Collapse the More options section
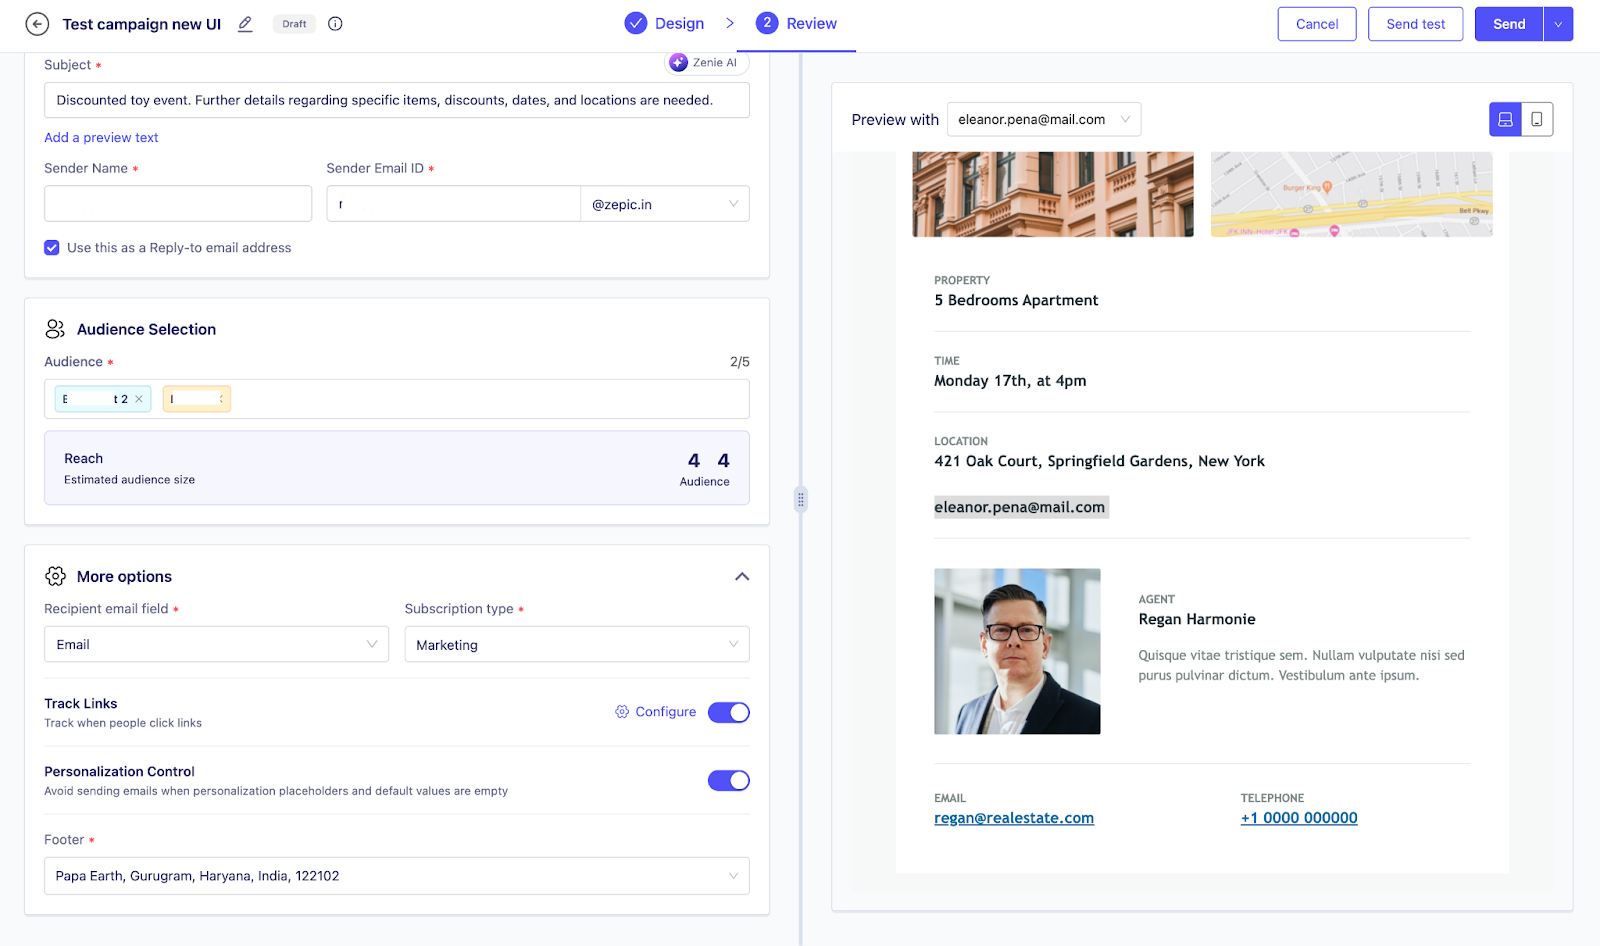This screenshot has width=1600, height=946. [x=742, y=577]
